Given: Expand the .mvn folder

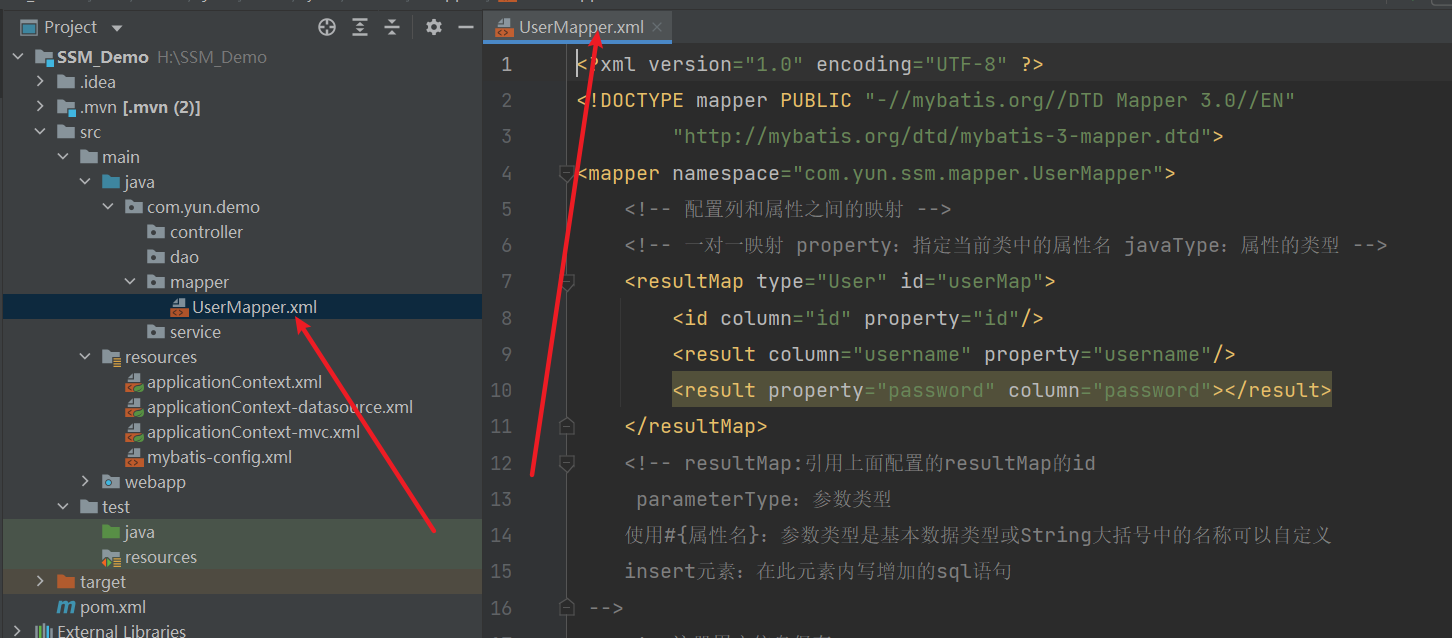Looking at the screenshot, I should pyautogui.click(x=41, y=107).
